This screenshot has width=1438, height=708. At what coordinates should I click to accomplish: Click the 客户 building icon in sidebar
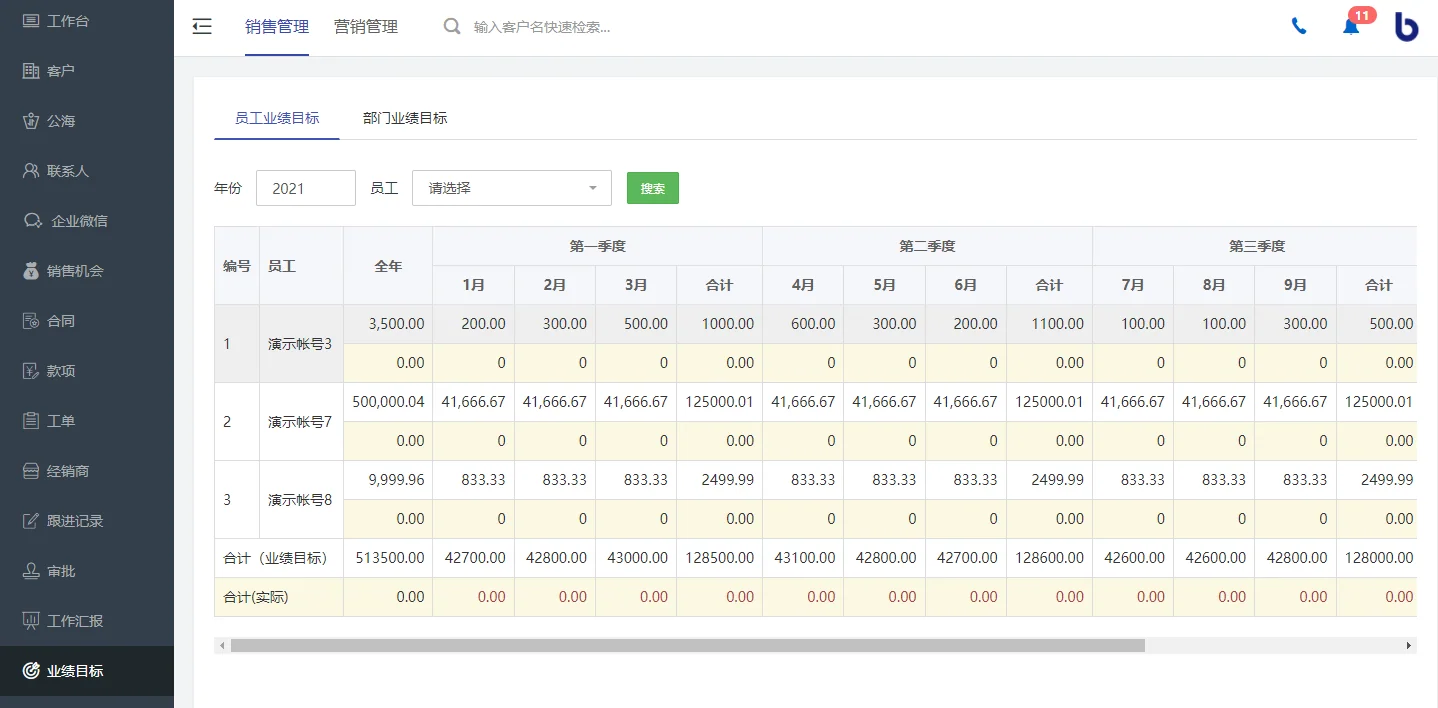click(31, 70)
